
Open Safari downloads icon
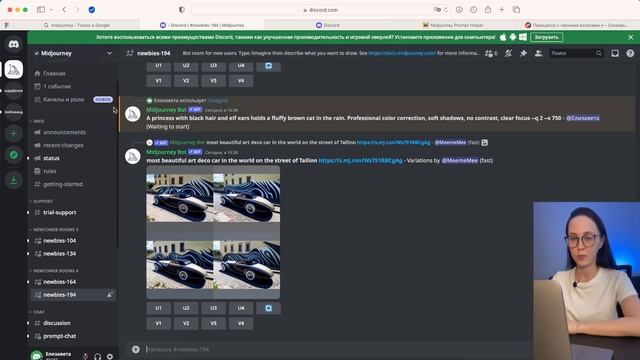click(459, 9)
